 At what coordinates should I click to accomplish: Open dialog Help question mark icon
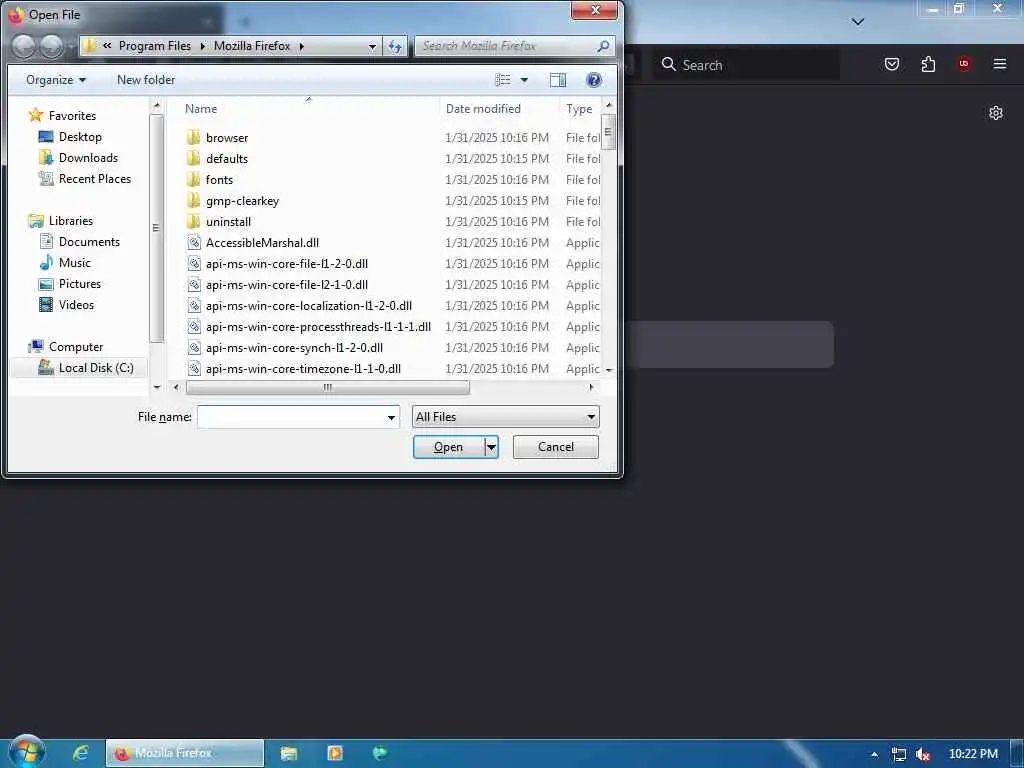594,80
